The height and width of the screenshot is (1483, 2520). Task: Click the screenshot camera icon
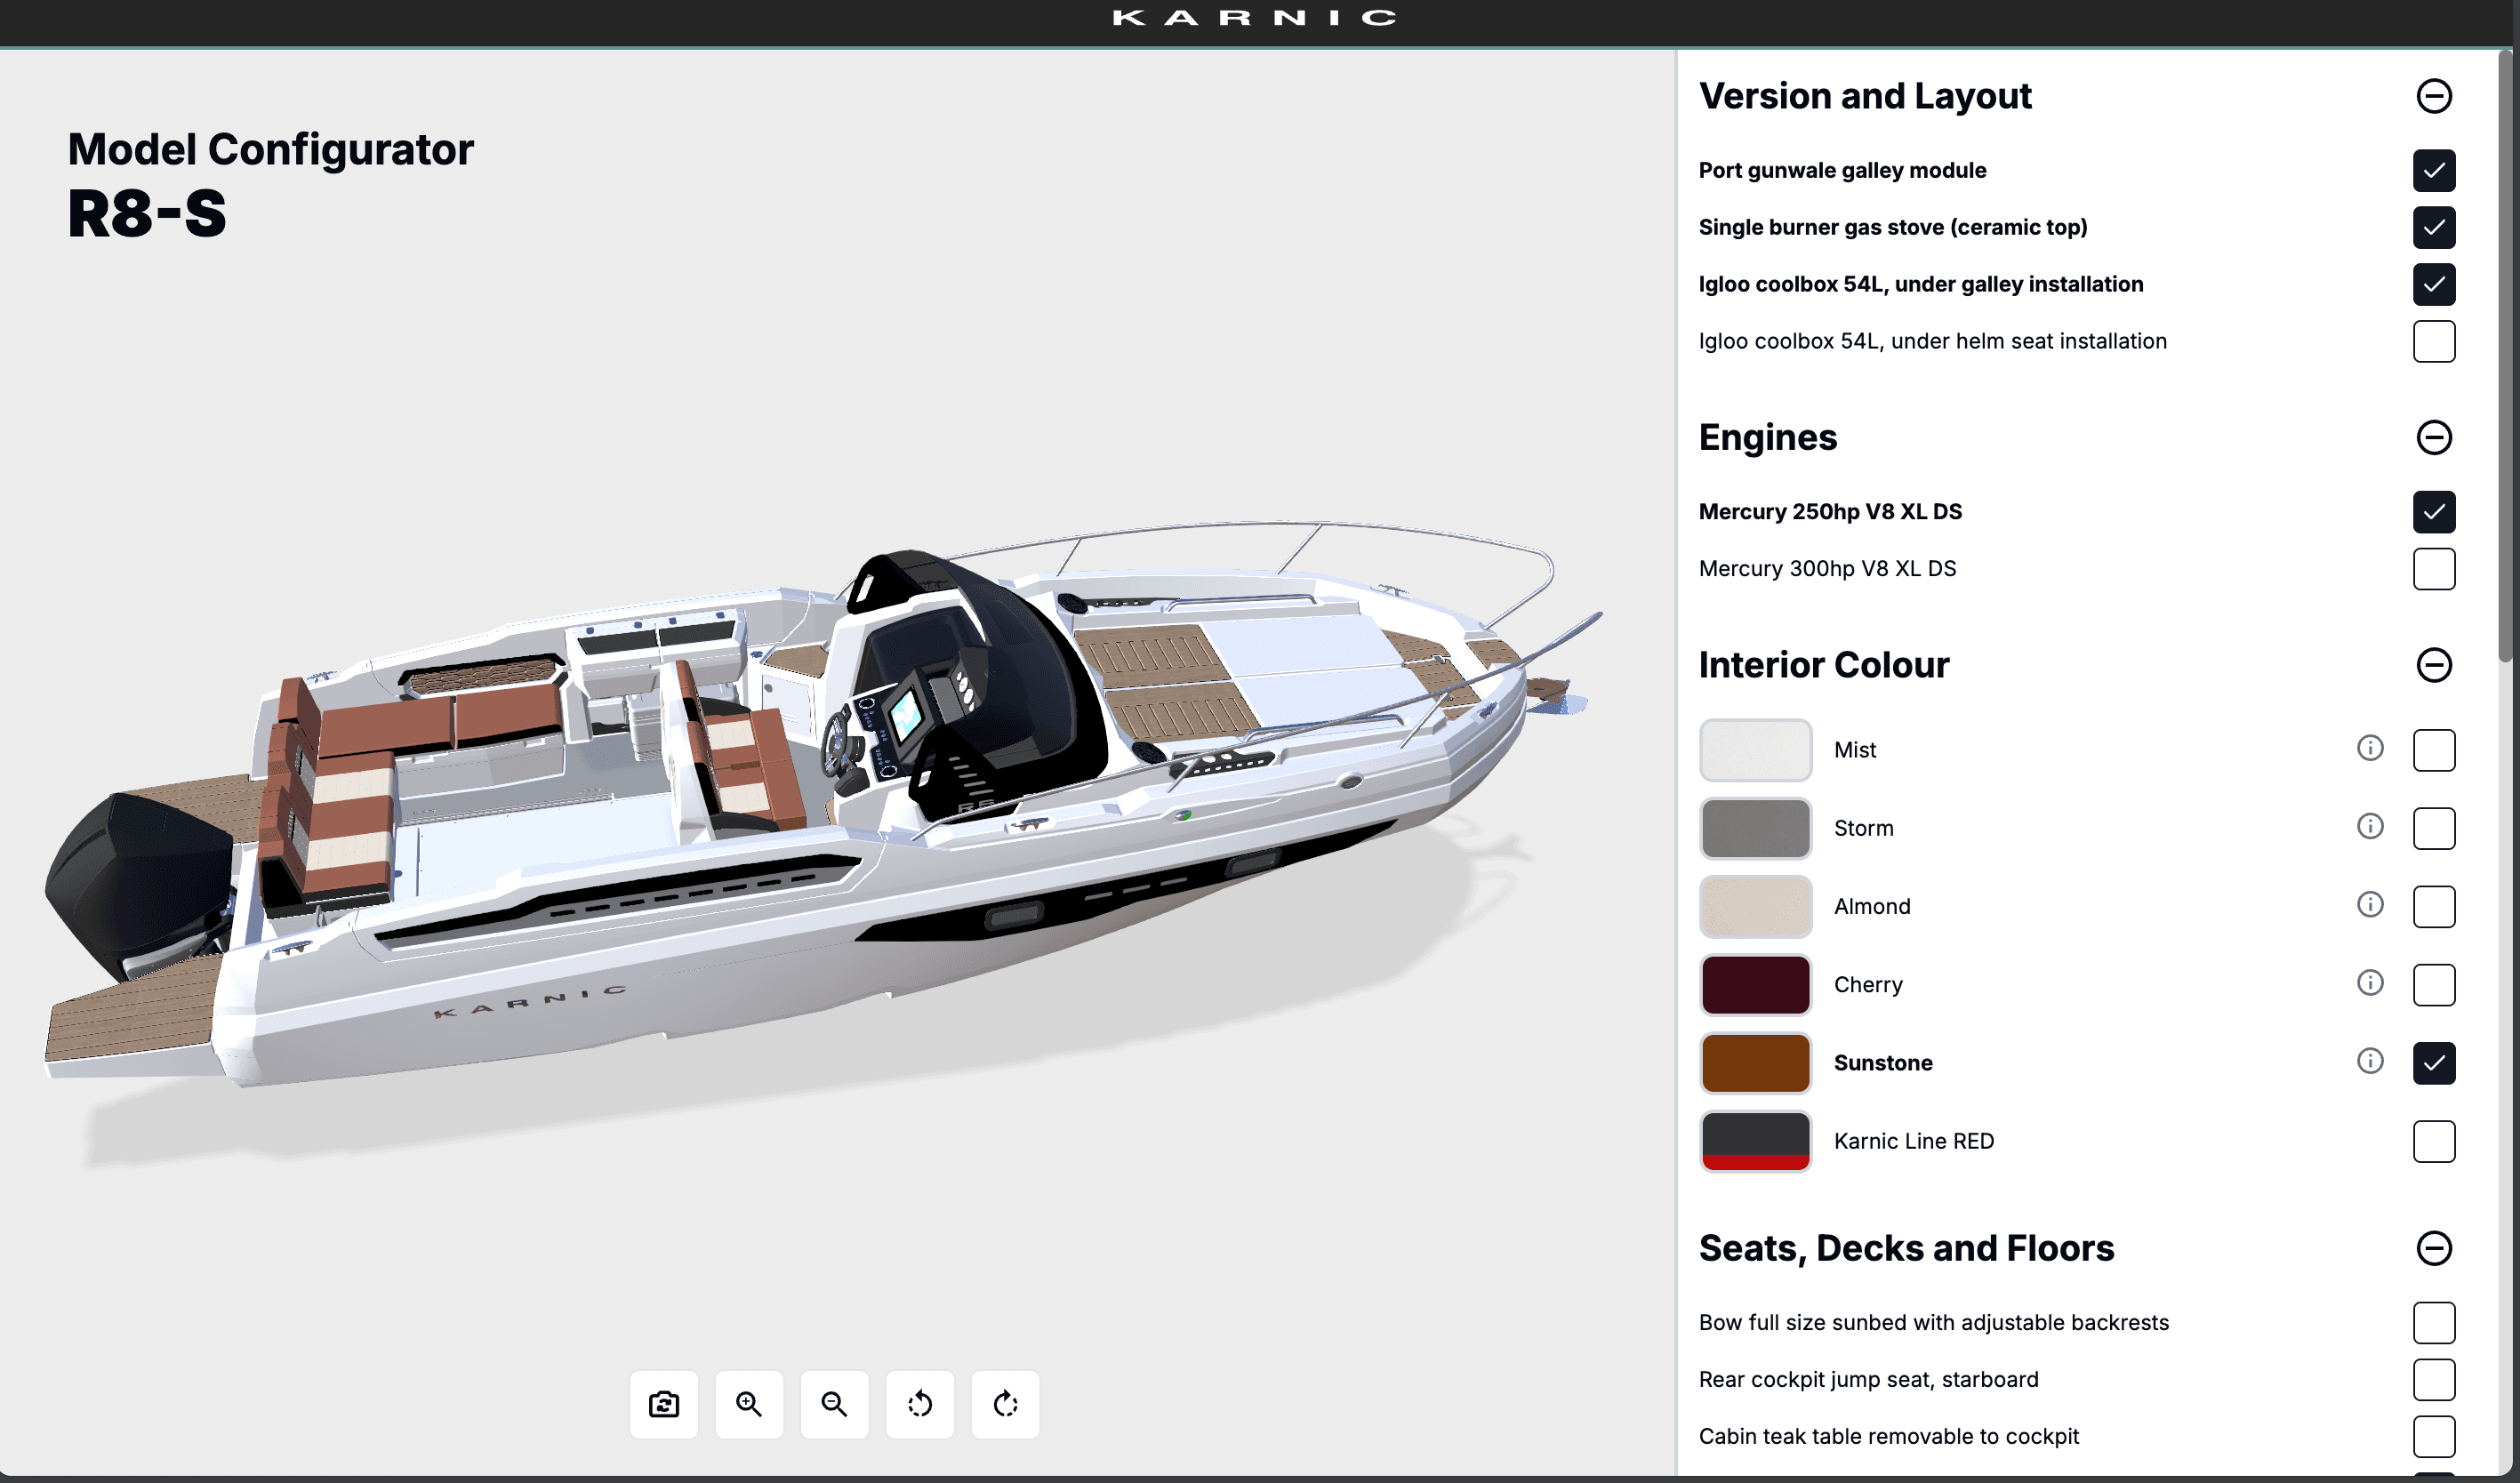663,1404
